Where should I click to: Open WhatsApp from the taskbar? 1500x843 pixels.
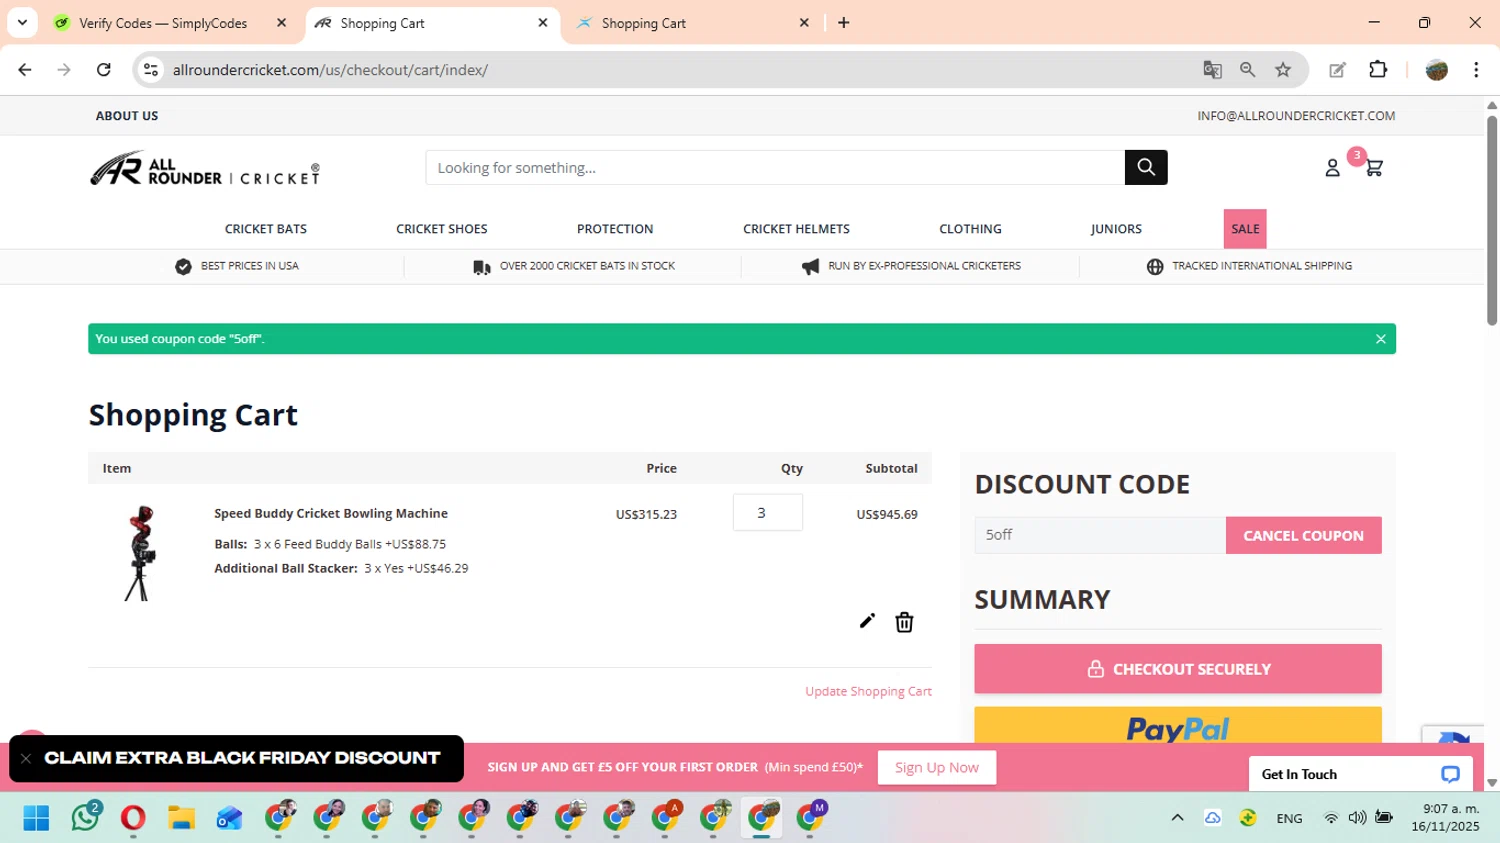tap(85, 818)
